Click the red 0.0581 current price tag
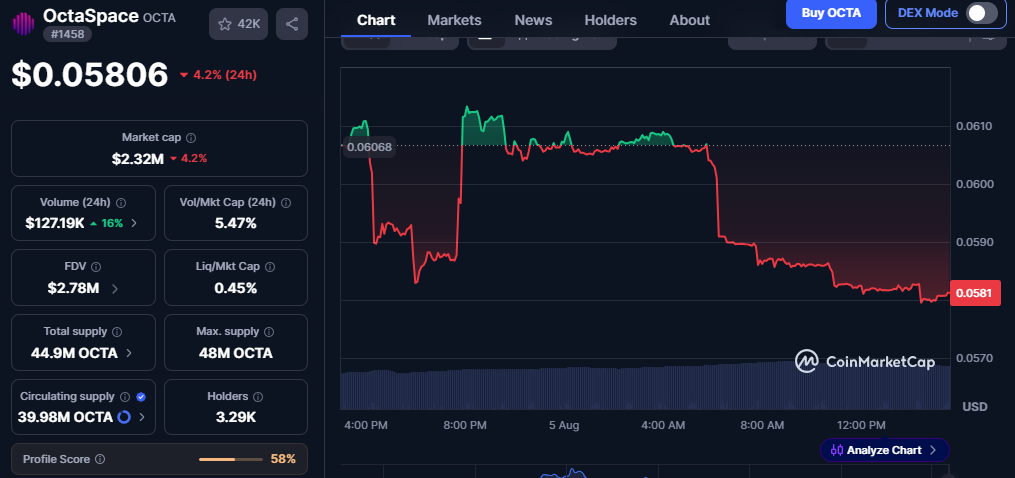Image resolution: width=1015 pixels, height=478 pixels. [976, 293]
